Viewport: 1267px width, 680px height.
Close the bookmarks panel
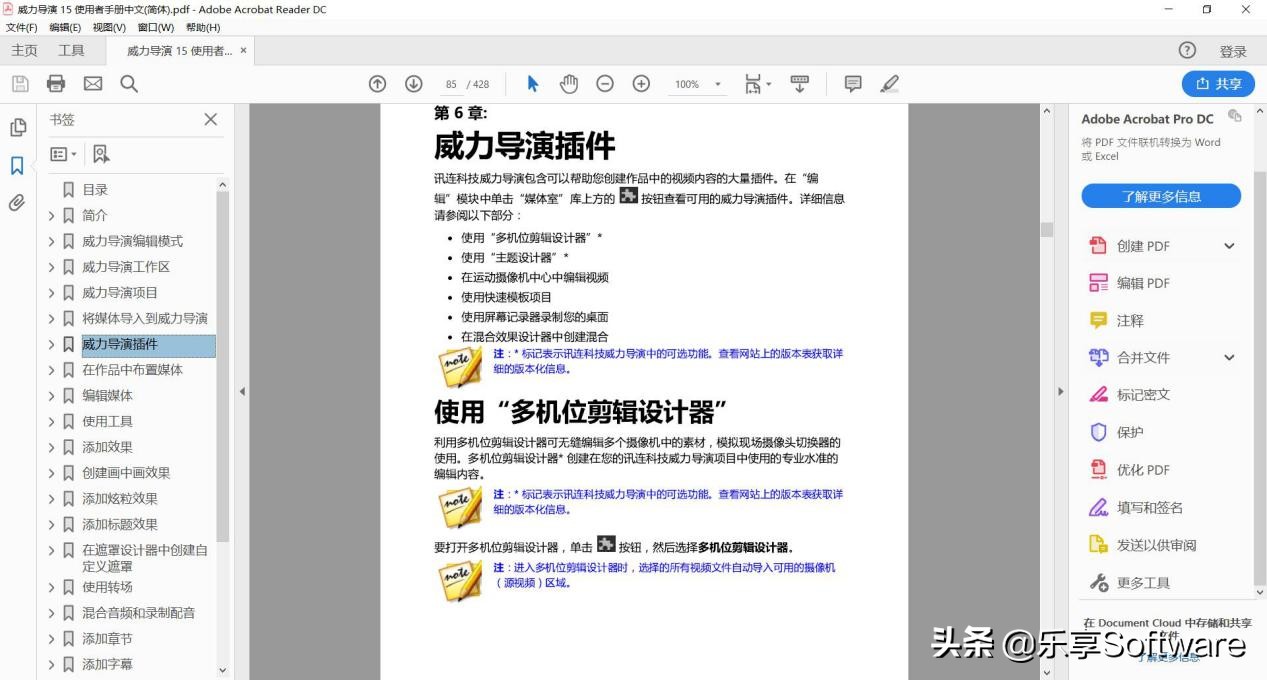(211, 119)
